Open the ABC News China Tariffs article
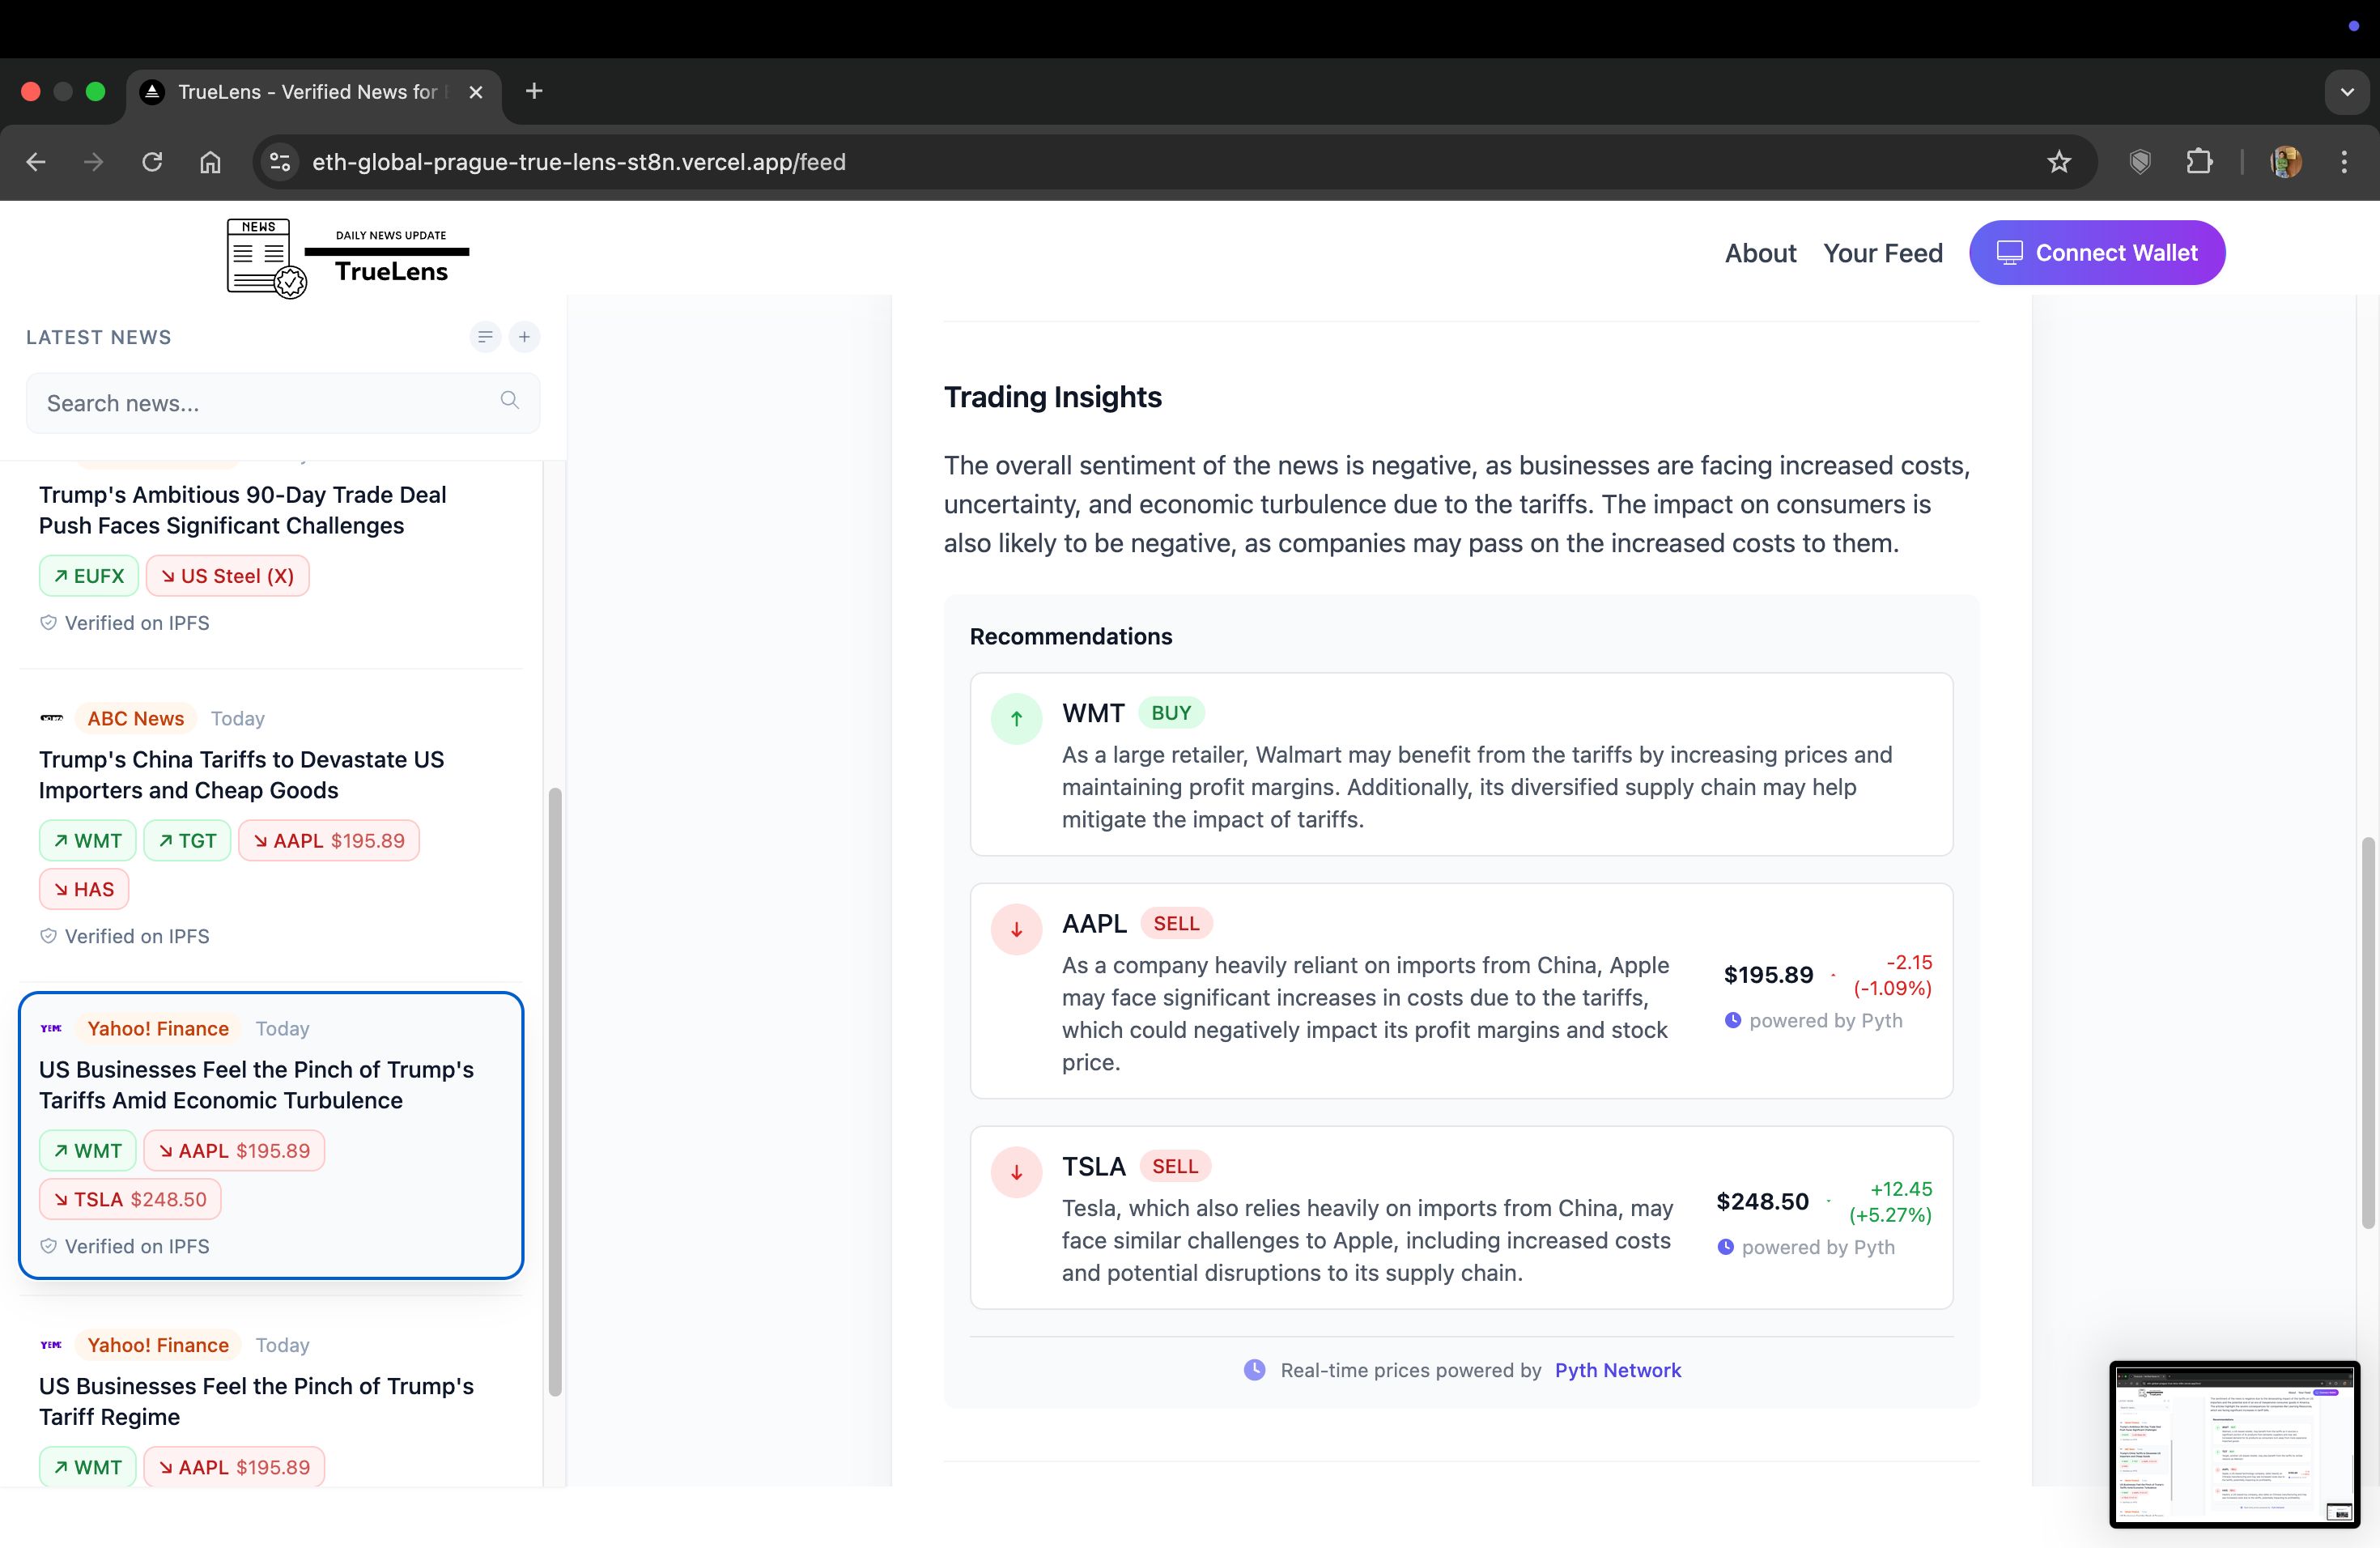Viewport: 2380px width, 1548px height. pos(241,775)
